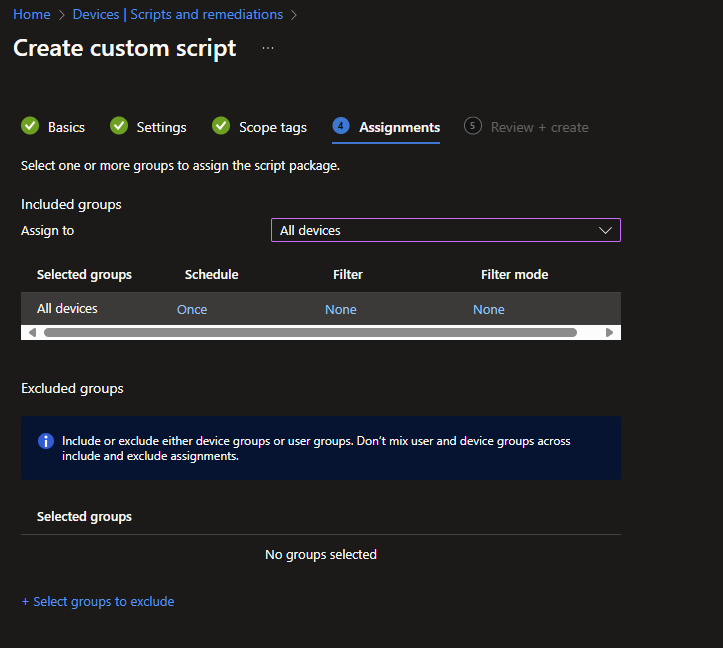The width and height of the screenshot is (723, 648).
Task: Open the Review + create step
Action: [539, 127]
